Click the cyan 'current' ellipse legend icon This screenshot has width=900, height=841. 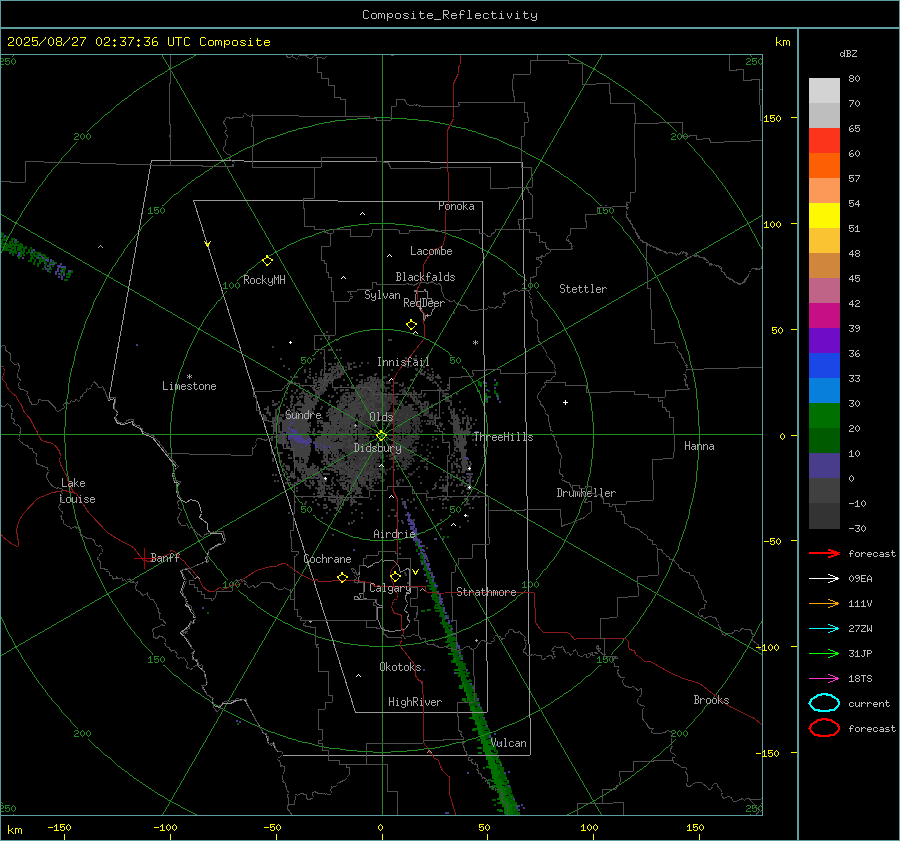pos(824,703)
